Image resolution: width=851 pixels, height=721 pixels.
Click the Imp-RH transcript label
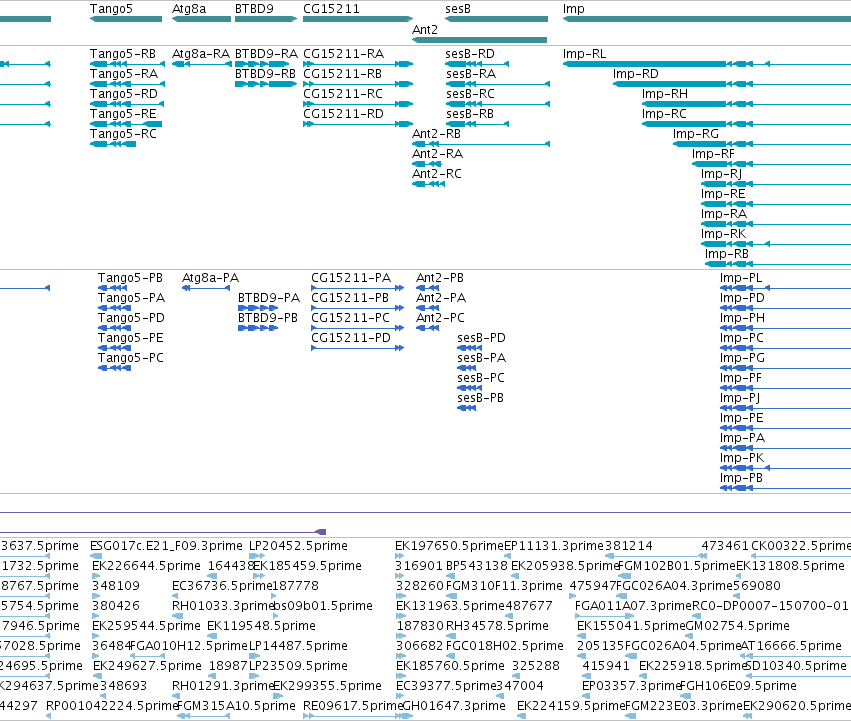[665, 94]
